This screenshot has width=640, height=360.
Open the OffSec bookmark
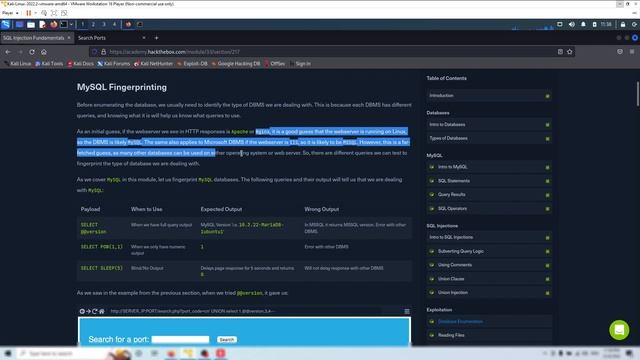point(274,64)
